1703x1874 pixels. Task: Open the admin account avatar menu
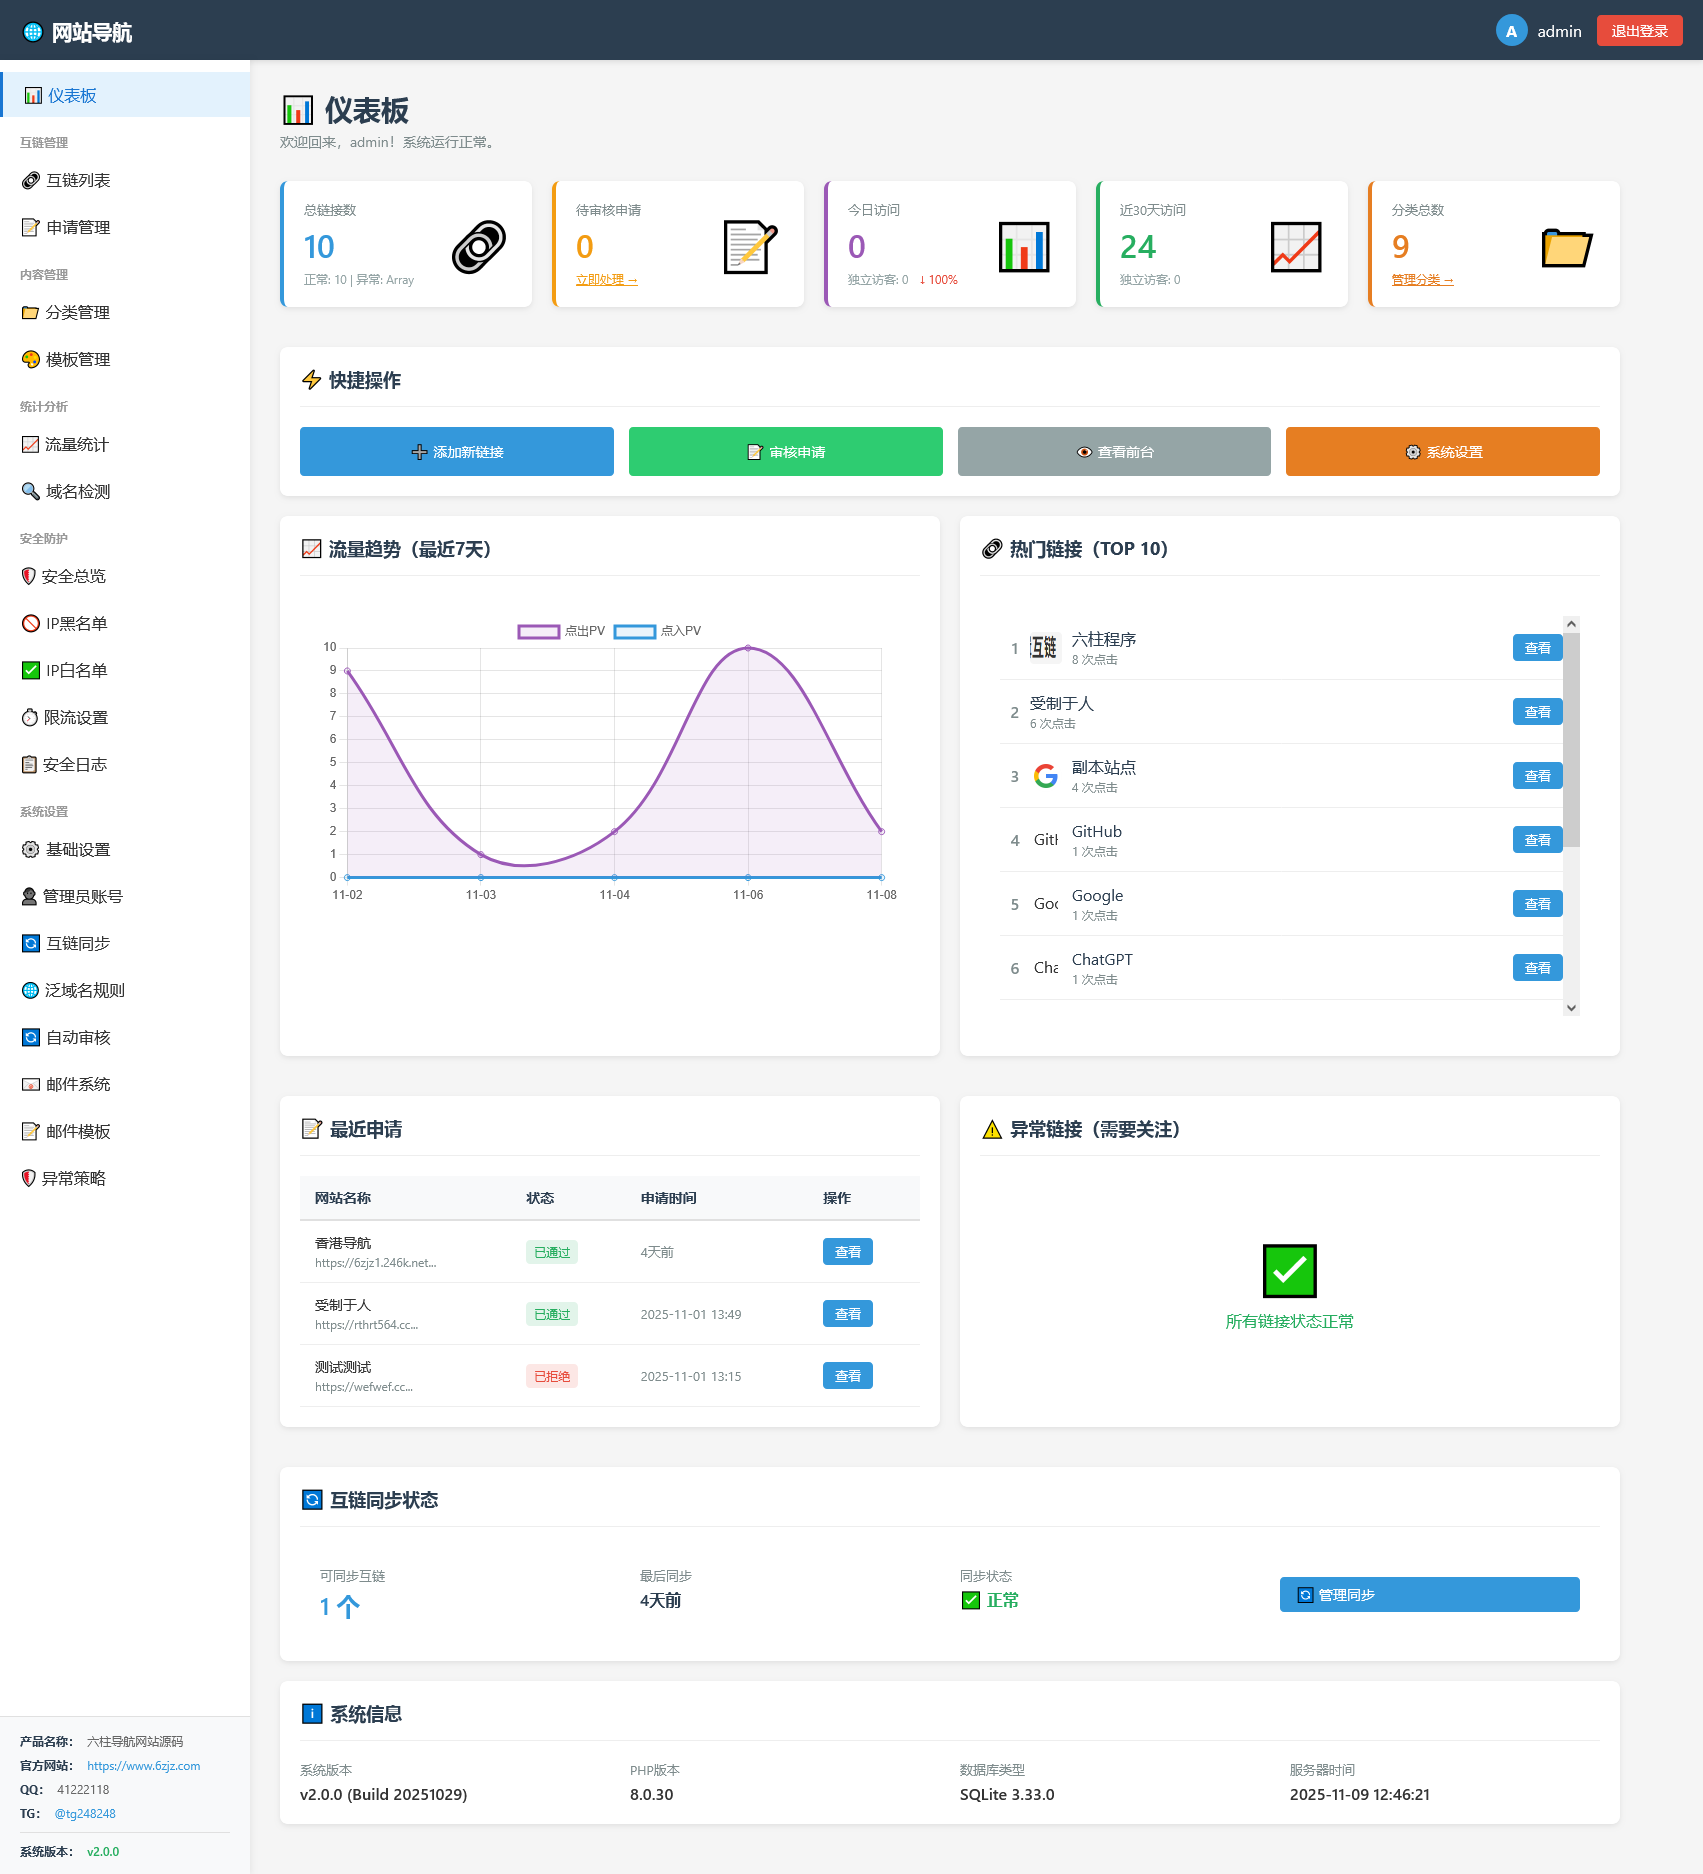pos(1511,30)
